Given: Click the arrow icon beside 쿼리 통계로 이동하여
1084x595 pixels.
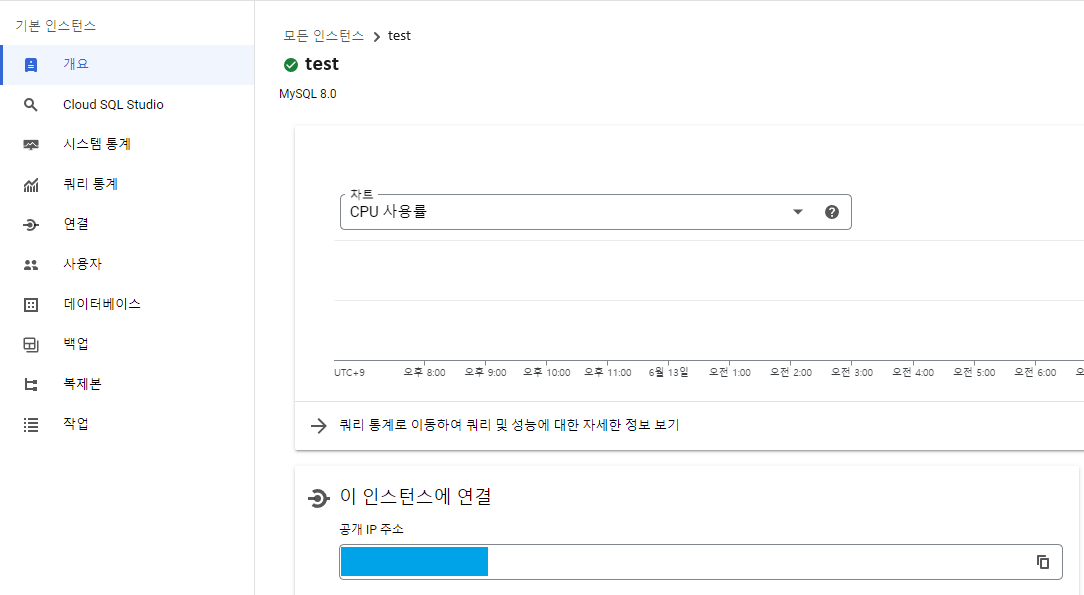Looking at the screenshot, I should 318,426.
